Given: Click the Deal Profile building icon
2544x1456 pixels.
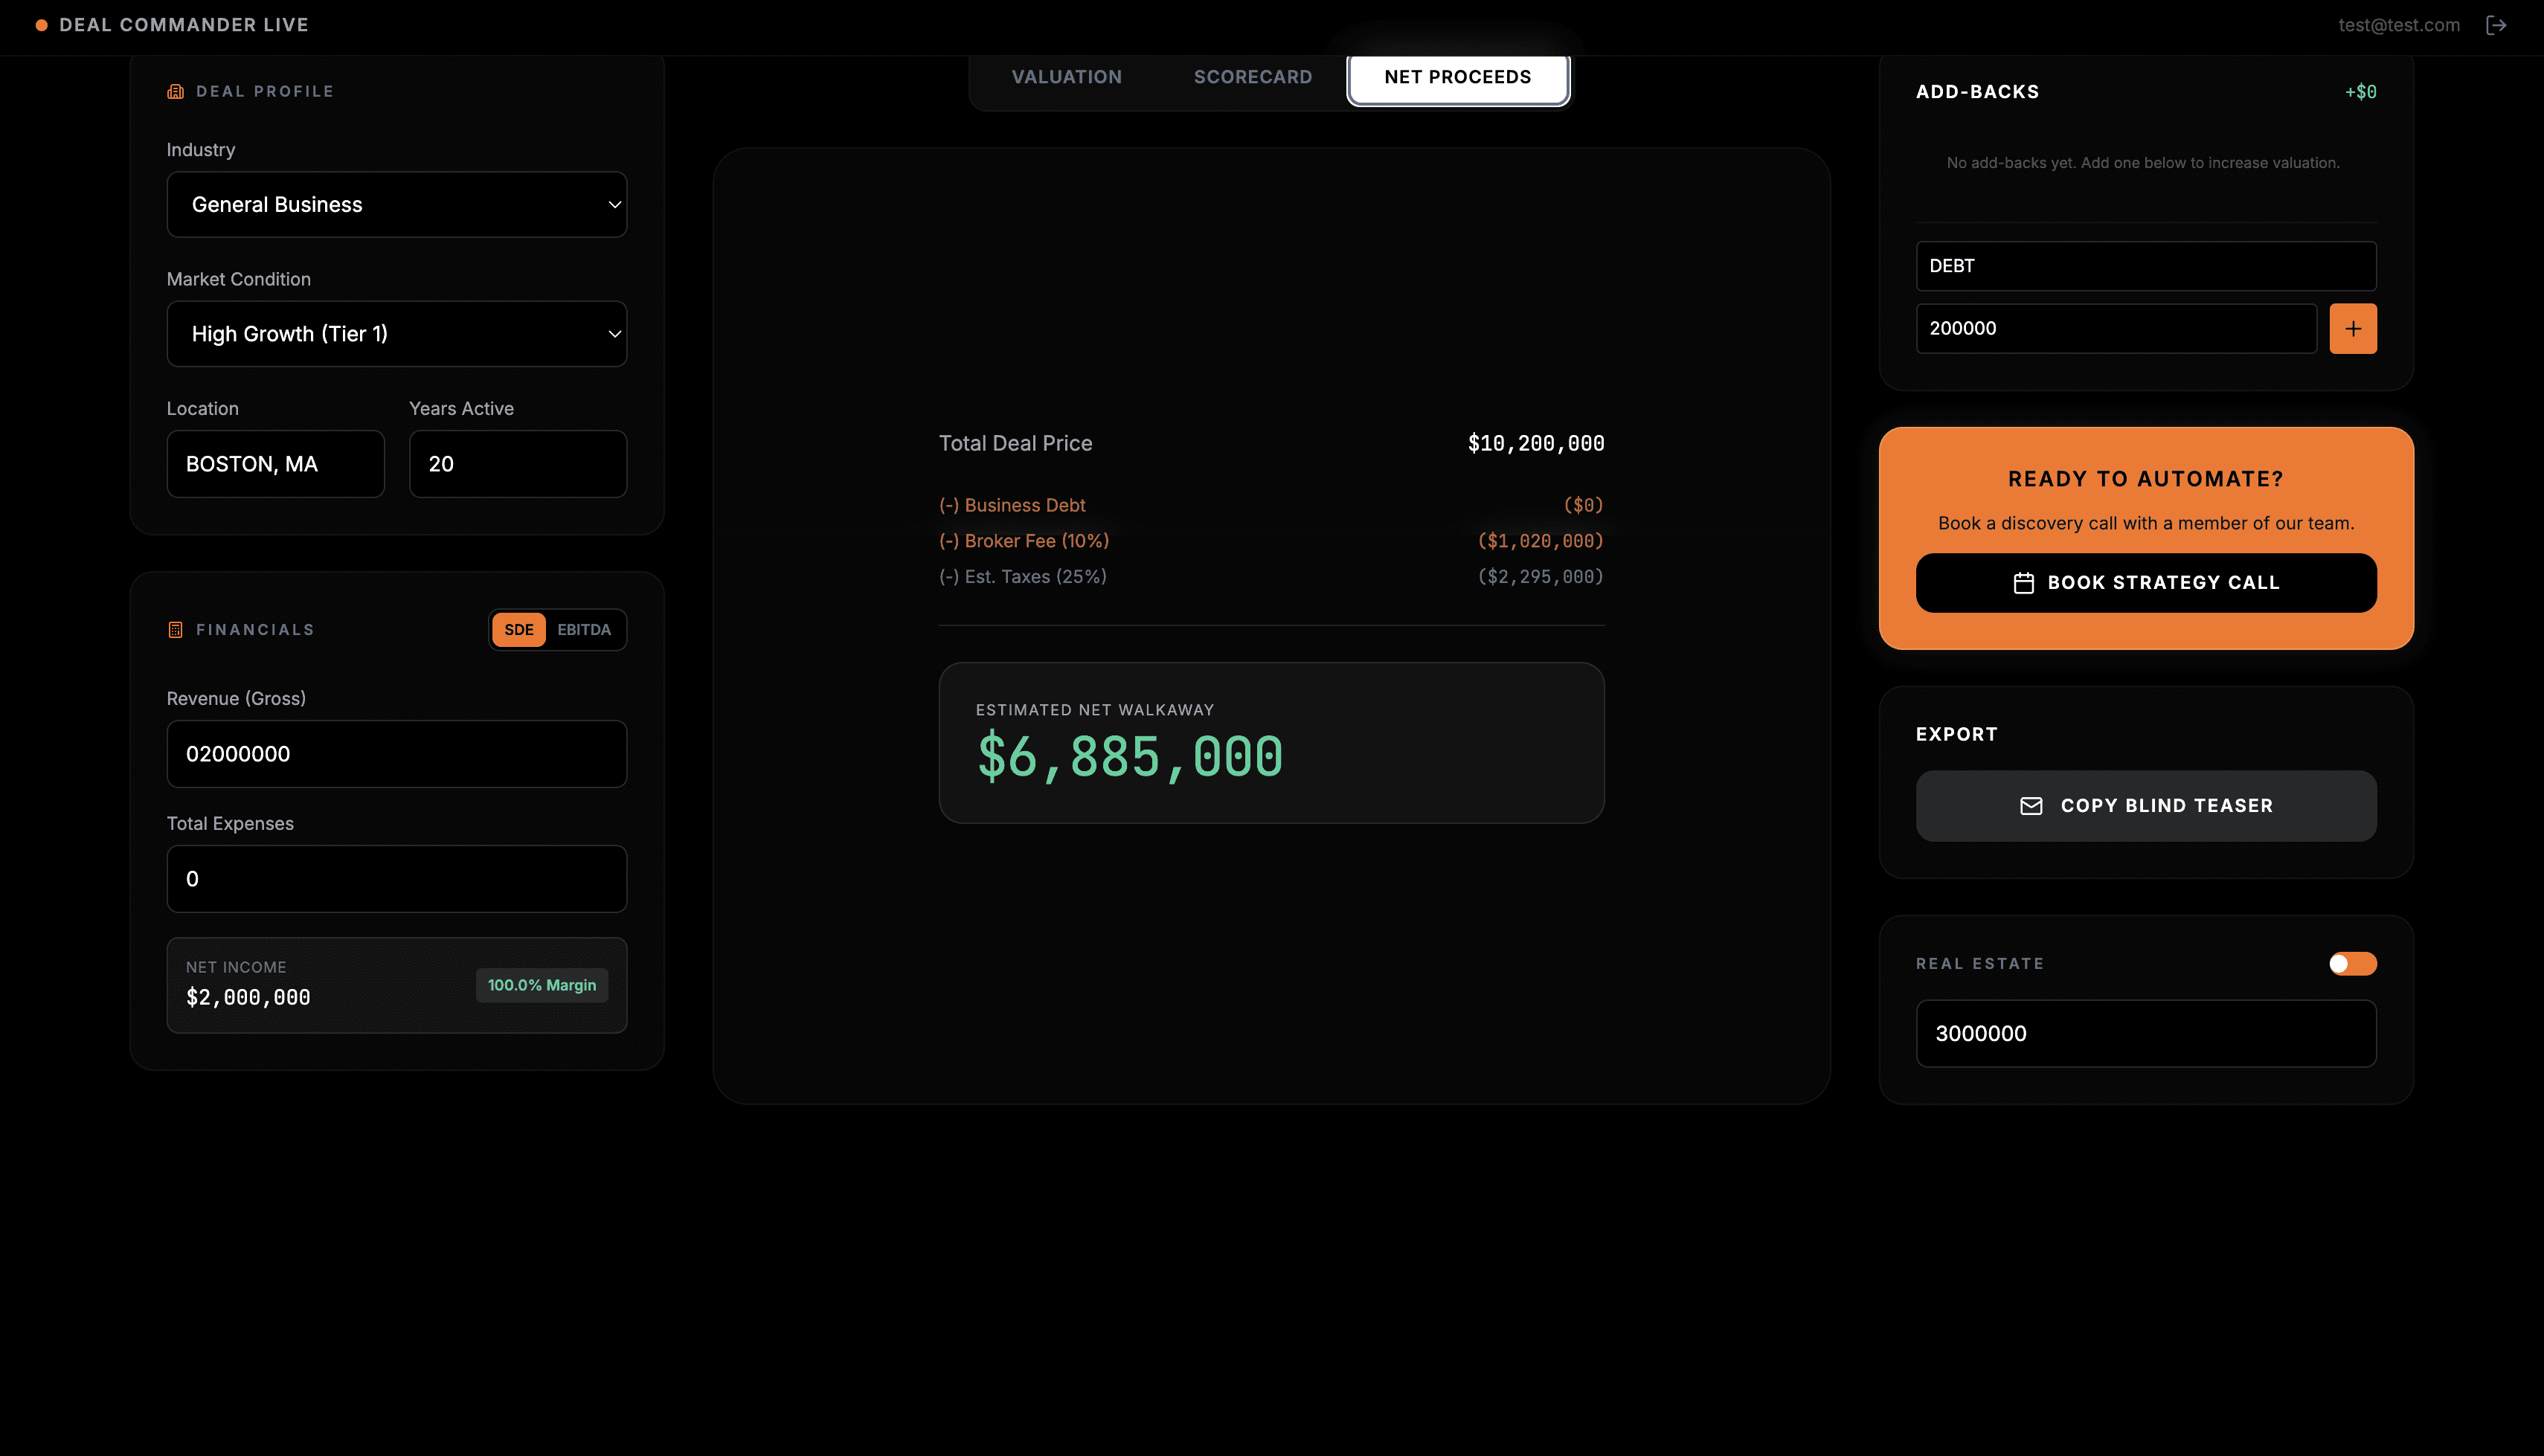Looking at the screenshot, I should pos(175,91).
